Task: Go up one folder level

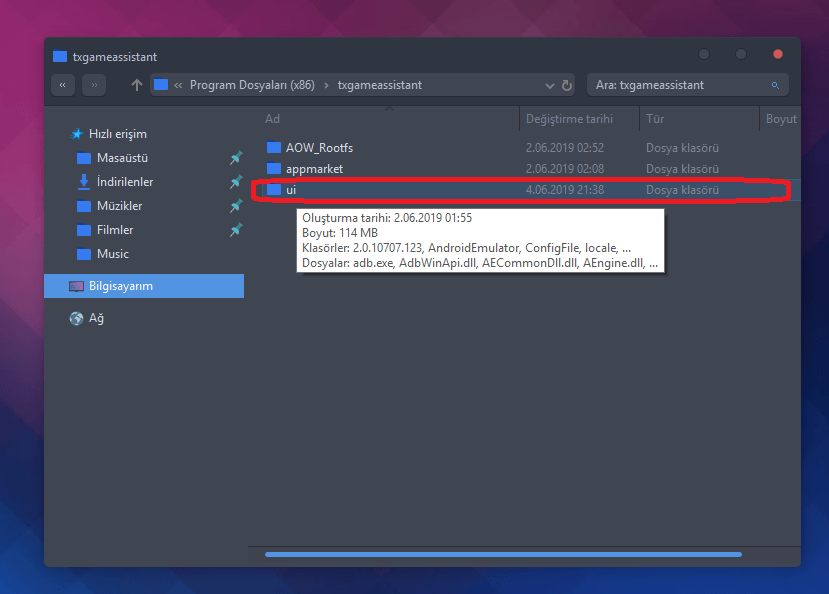Action: pos(137,85)
